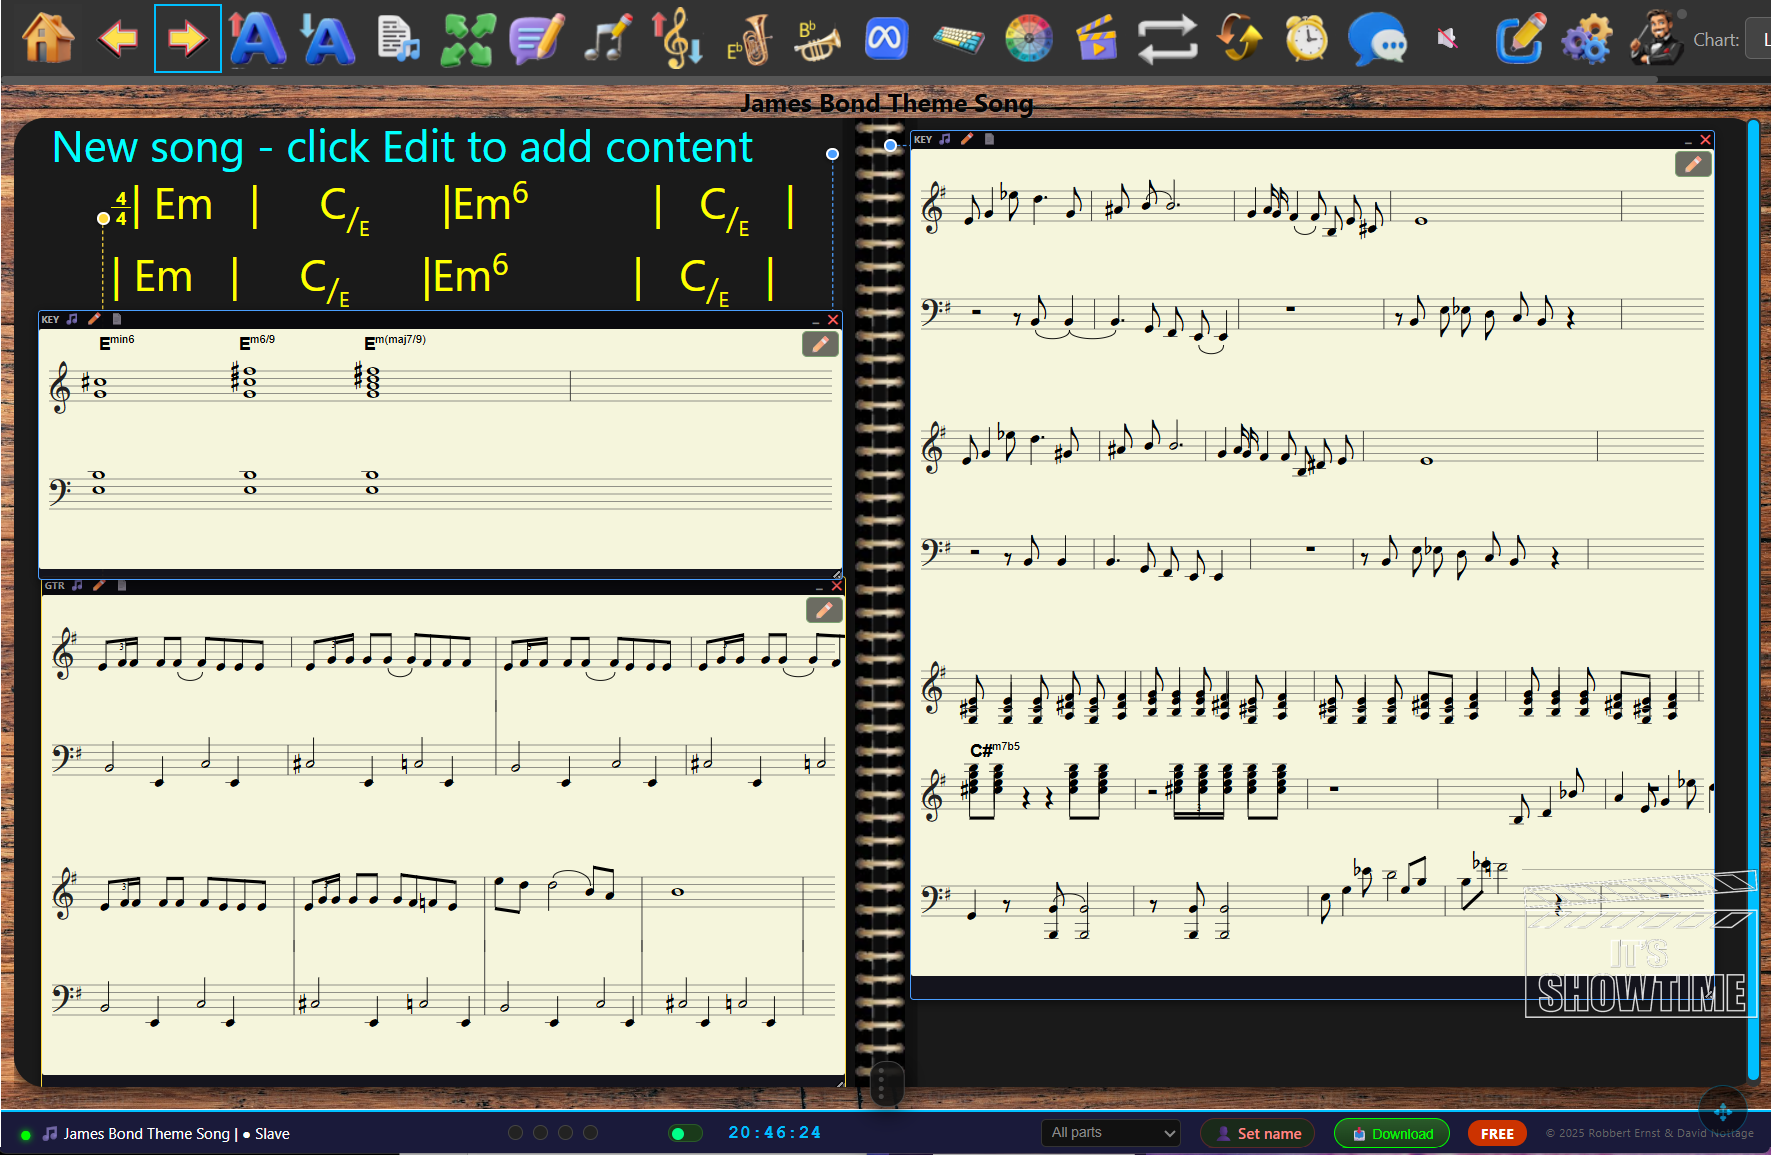Click the left arrow previous song icon
The height and width of the screenshot is (1155, 1771).
click(x=118, y=39)
